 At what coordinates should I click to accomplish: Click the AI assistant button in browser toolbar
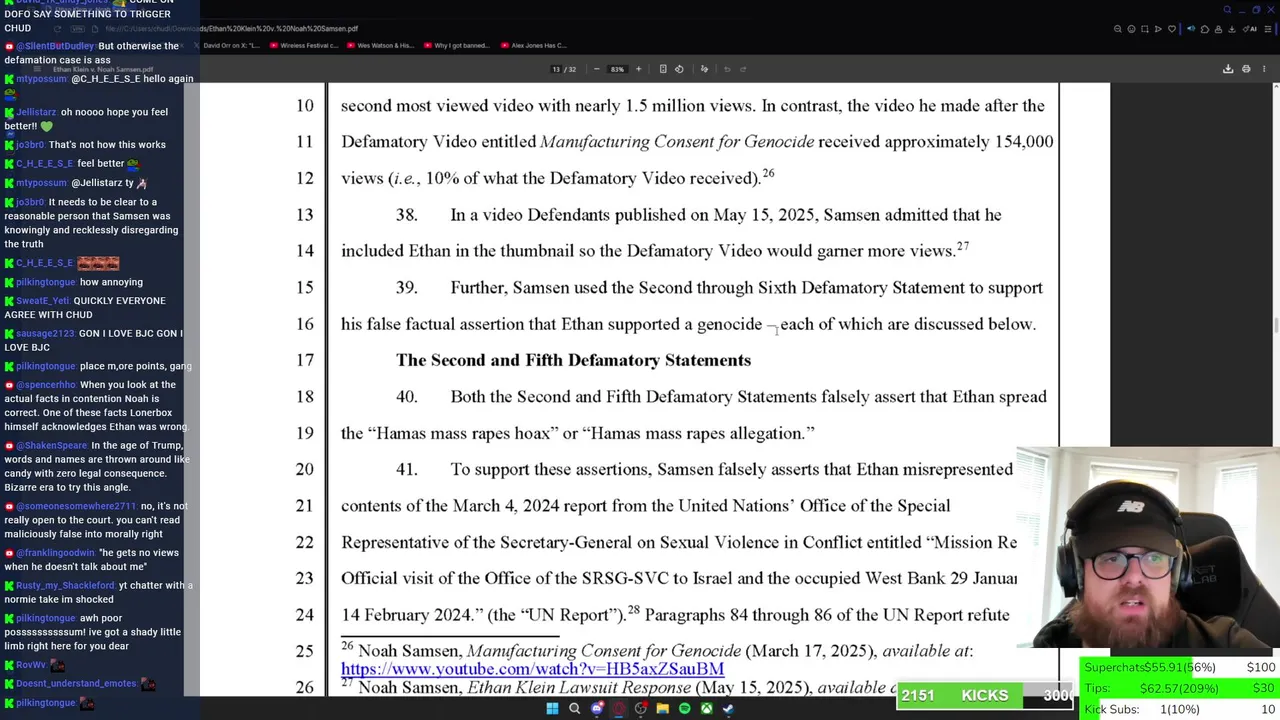point(1252,29)
